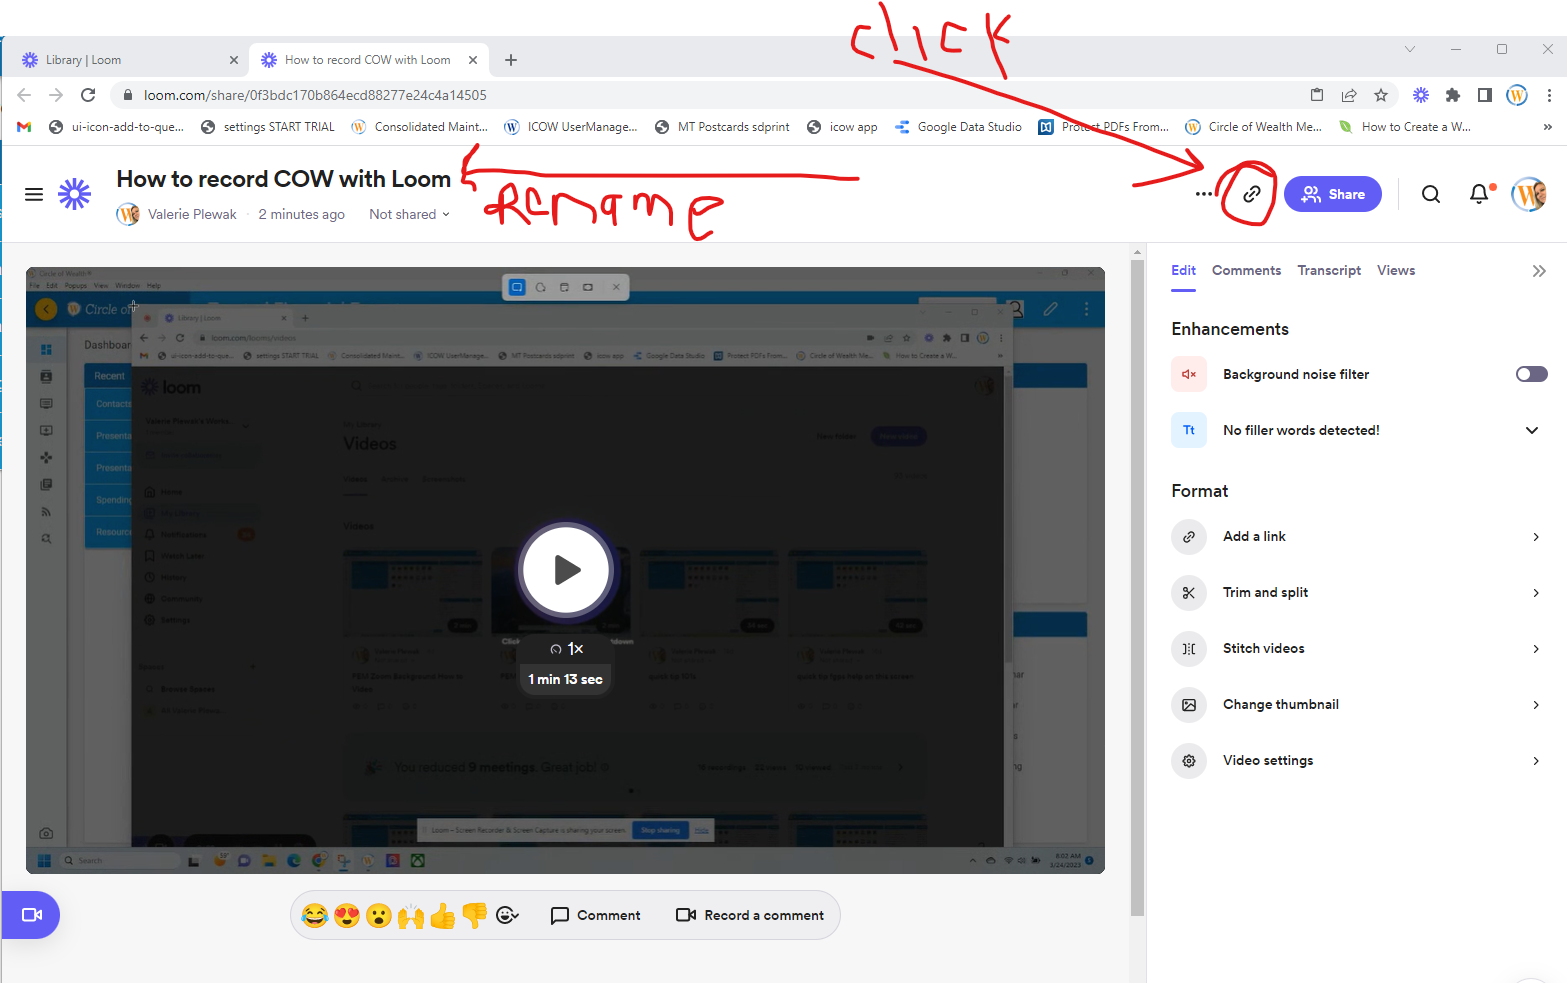
Task: Click the Trim scissors icon
Action: click(1189, 593)
